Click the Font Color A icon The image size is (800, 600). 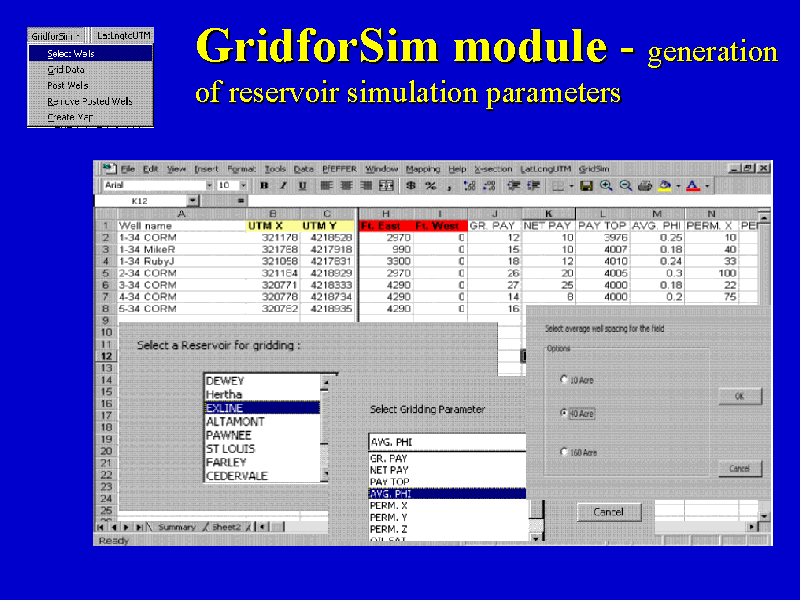692,186
